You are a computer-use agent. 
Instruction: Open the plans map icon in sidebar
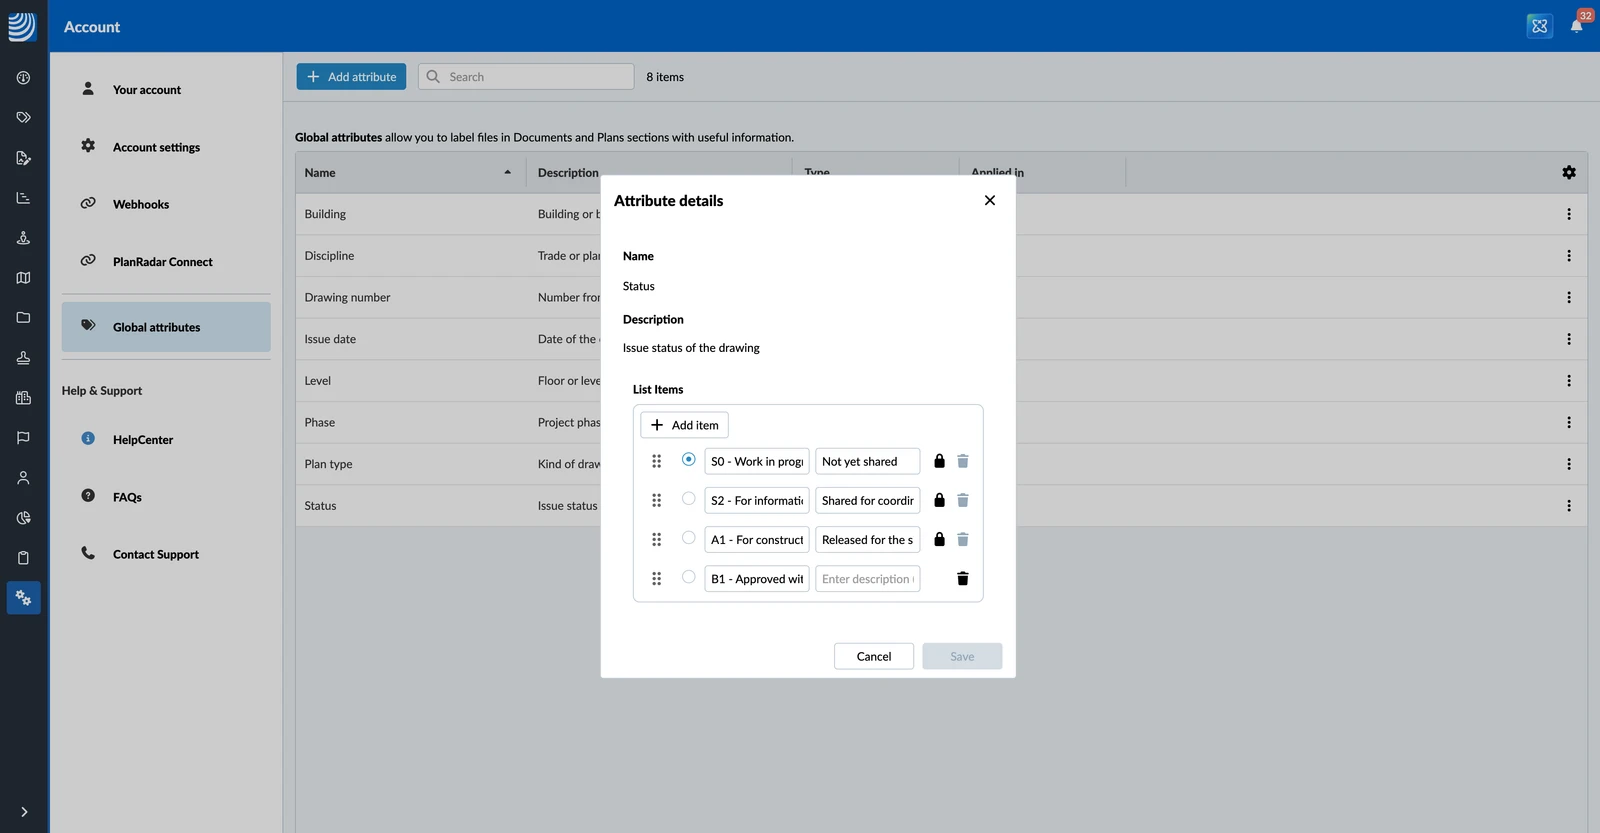(23, 277)
